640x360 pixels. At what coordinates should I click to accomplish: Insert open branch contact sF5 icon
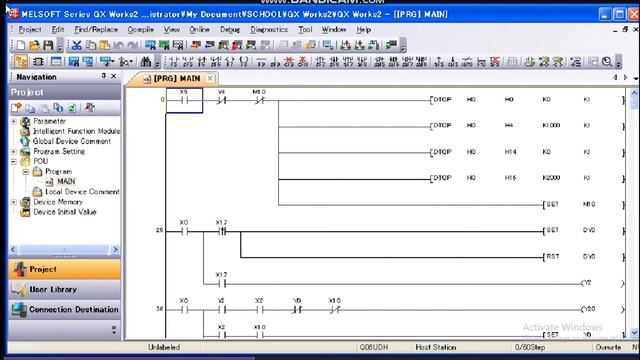coord(188,62)
